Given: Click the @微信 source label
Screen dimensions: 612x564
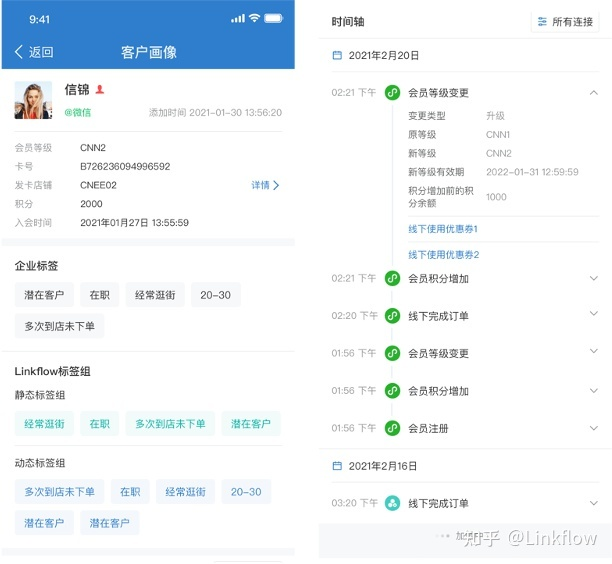Looking at the screenshot, I should coord(80,112).
